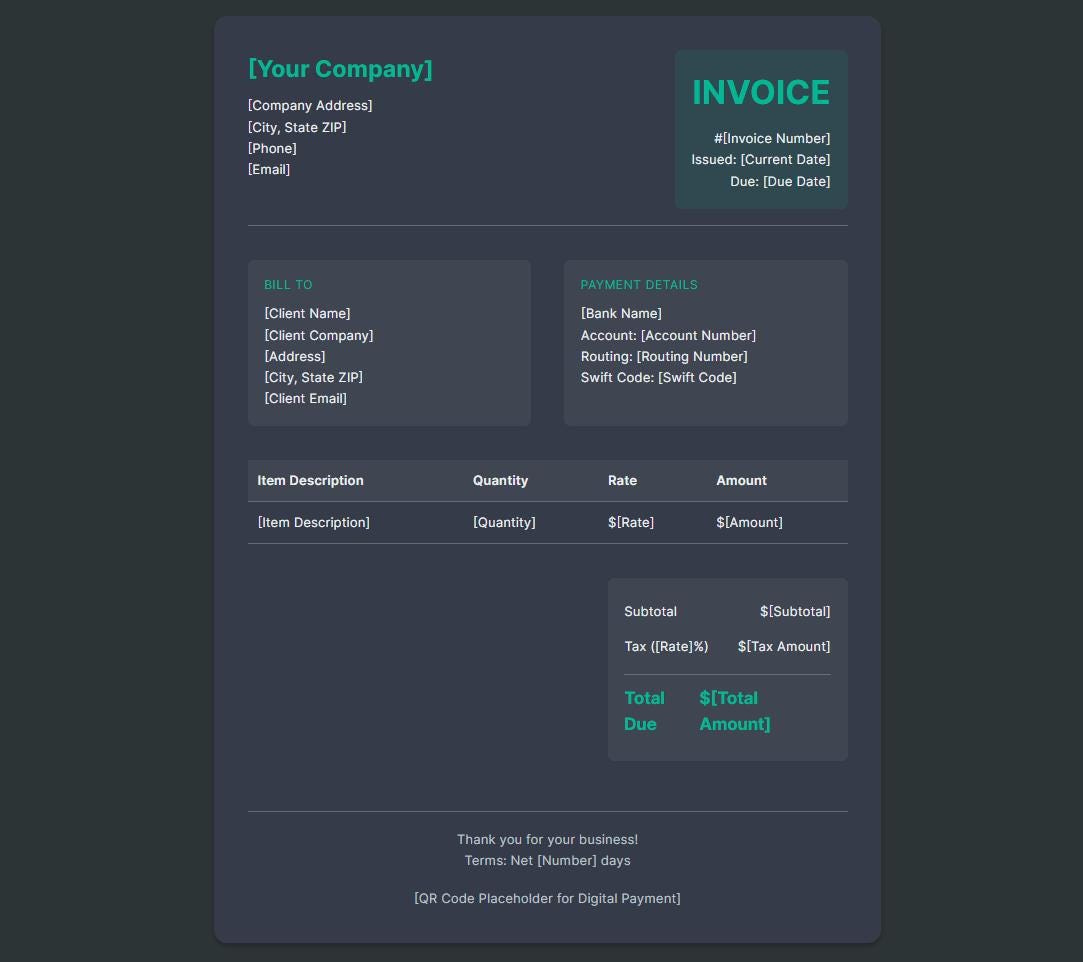The height and width of the screenshot is (962, 1083).
Task: Select the Terms Net days text
Action: pyautogui.click(x=547, y=859)
